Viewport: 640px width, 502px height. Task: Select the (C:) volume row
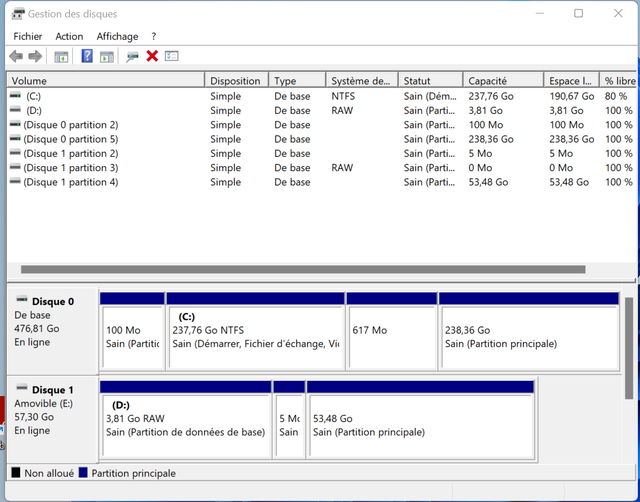pos(322,96)
